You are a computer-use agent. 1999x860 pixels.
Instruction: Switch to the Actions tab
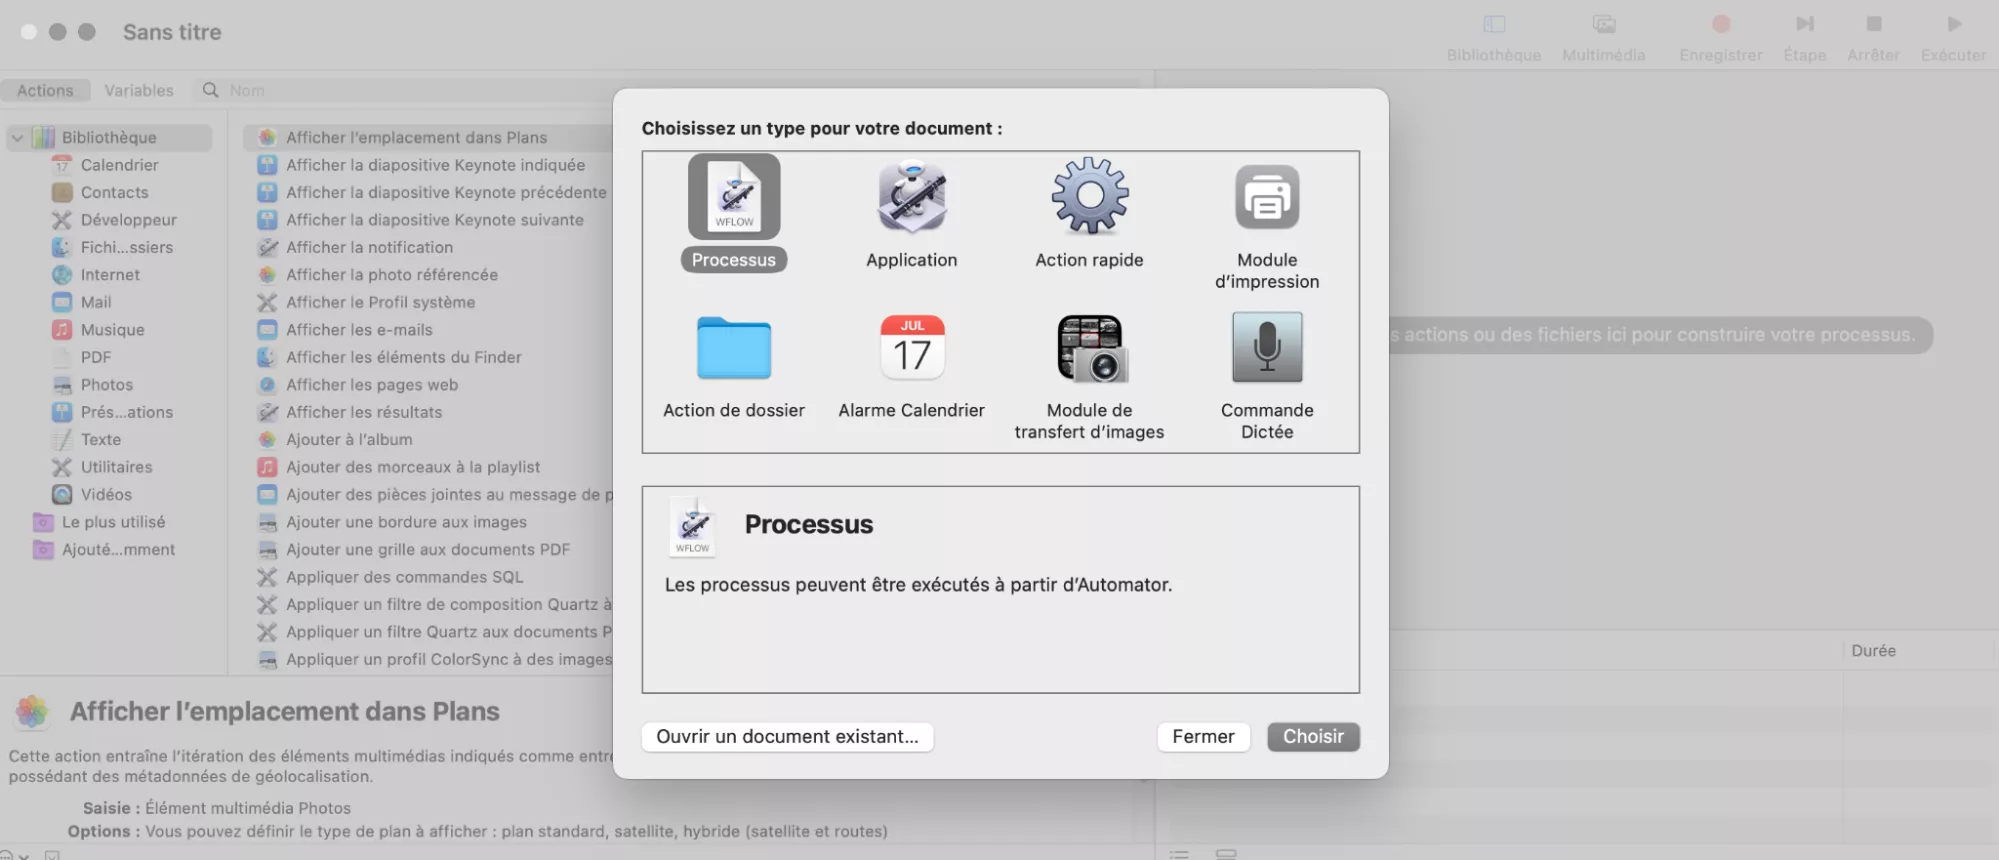click(45, 90)
